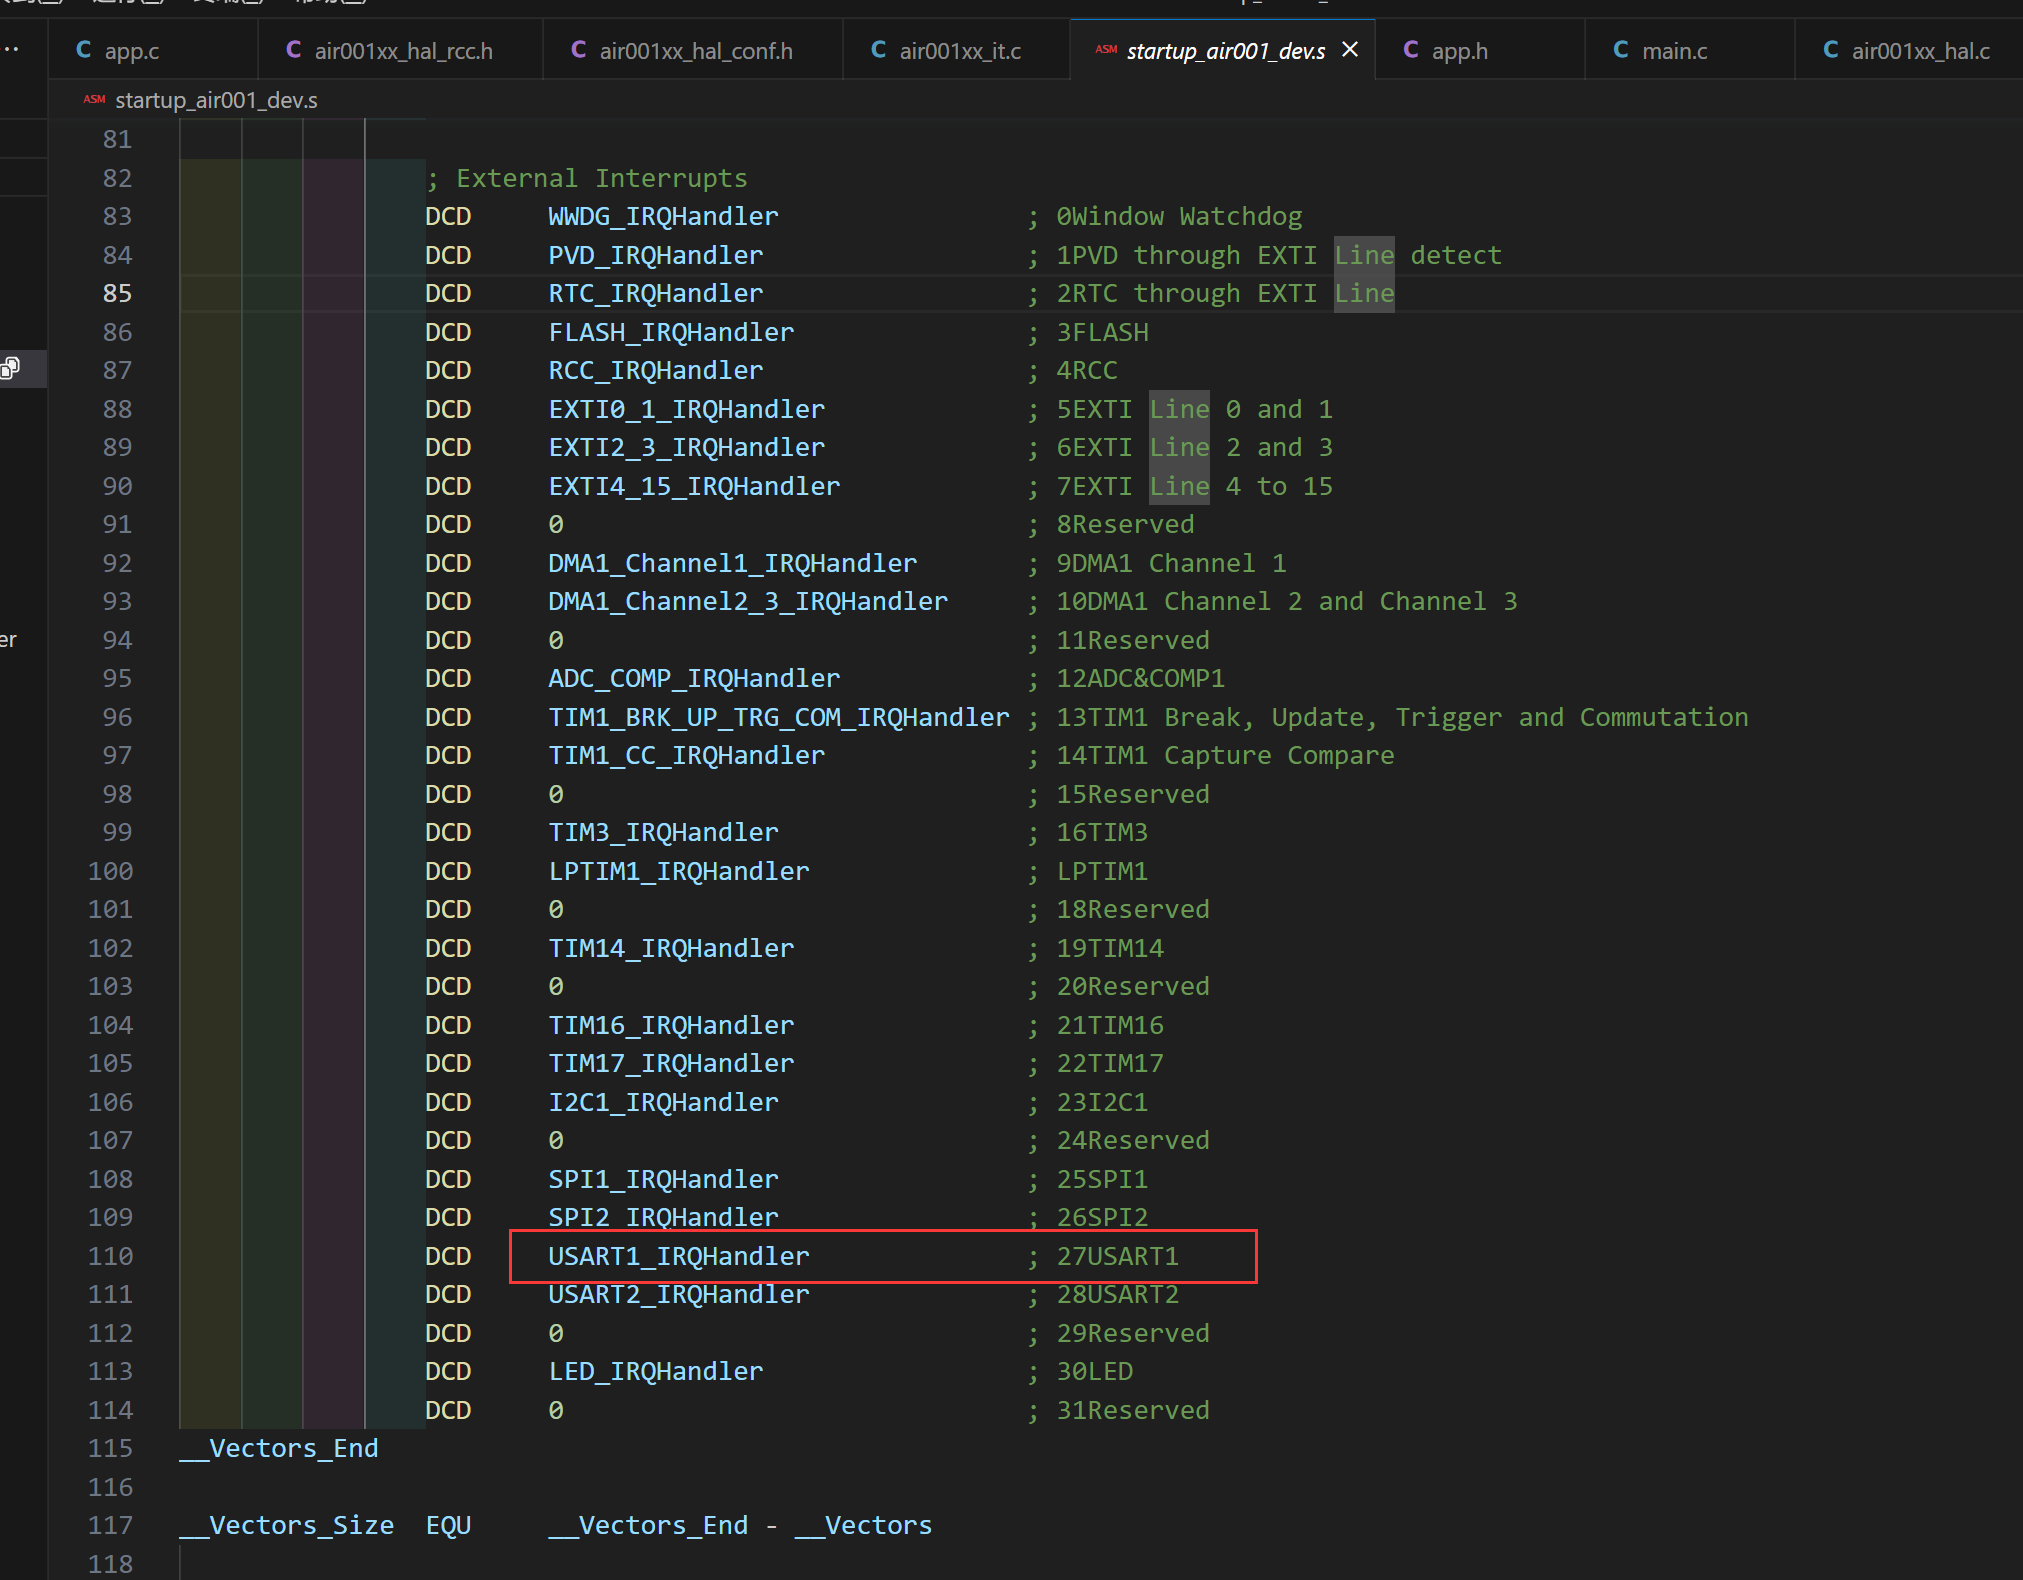Screen dimensions: 2023x1580
Task: Click the C icon on air001xx_hal_conf.h tab
Action: (x=579, y=50)
